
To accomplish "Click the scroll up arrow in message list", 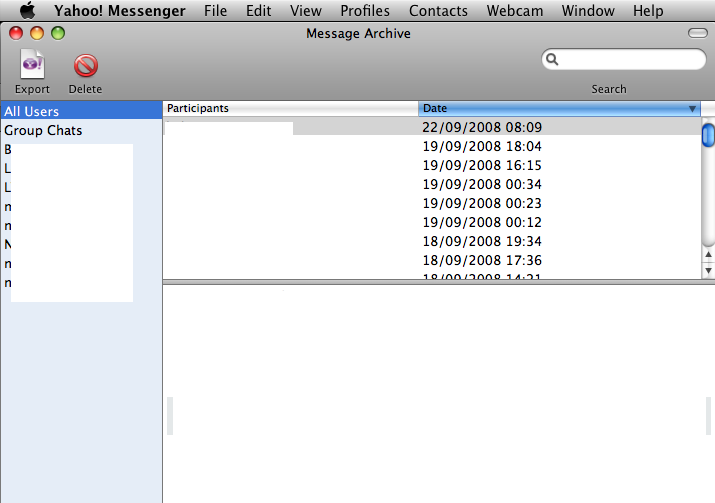I will 708,255.
